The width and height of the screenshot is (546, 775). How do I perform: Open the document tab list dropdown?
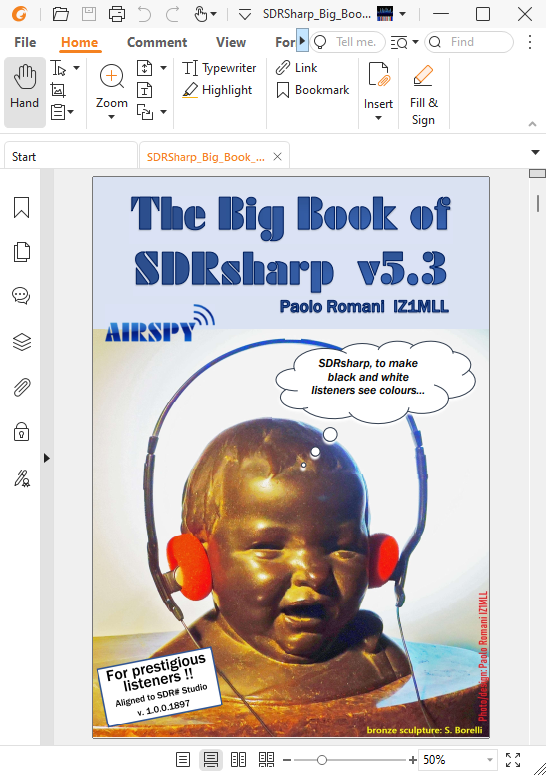535,152
